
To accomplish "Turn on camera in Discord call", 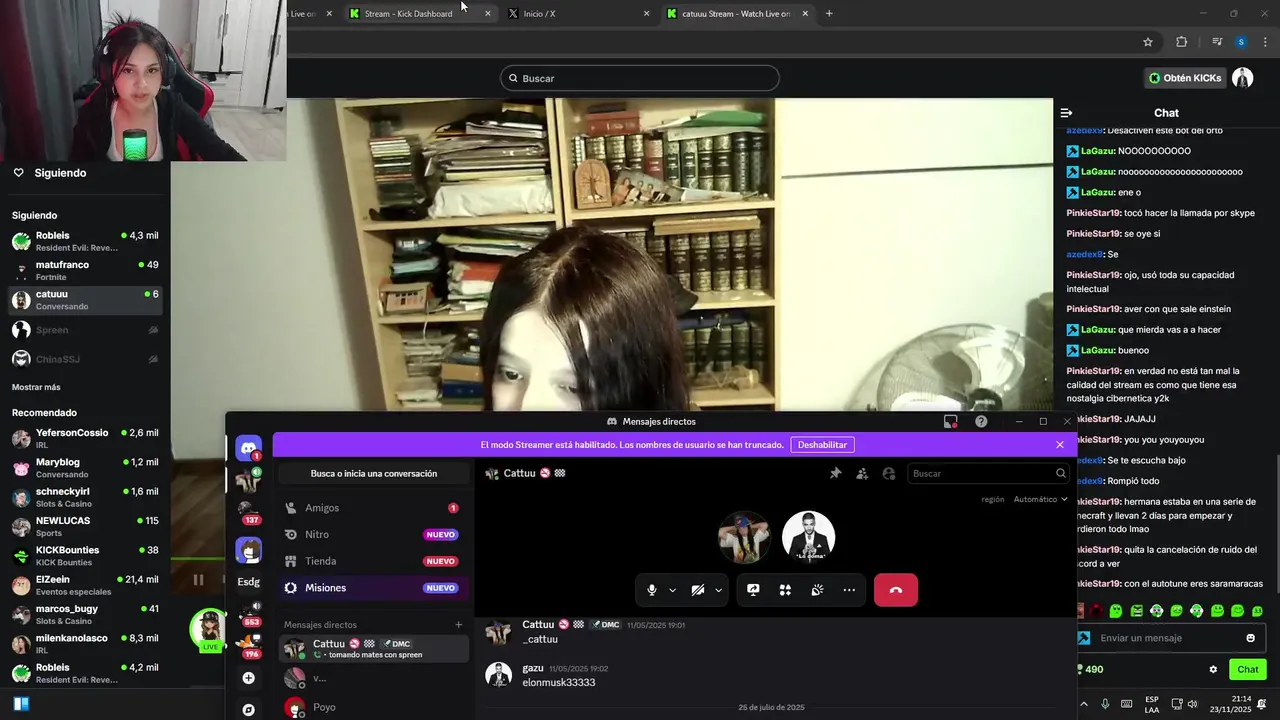I will [x=698, y=590].
